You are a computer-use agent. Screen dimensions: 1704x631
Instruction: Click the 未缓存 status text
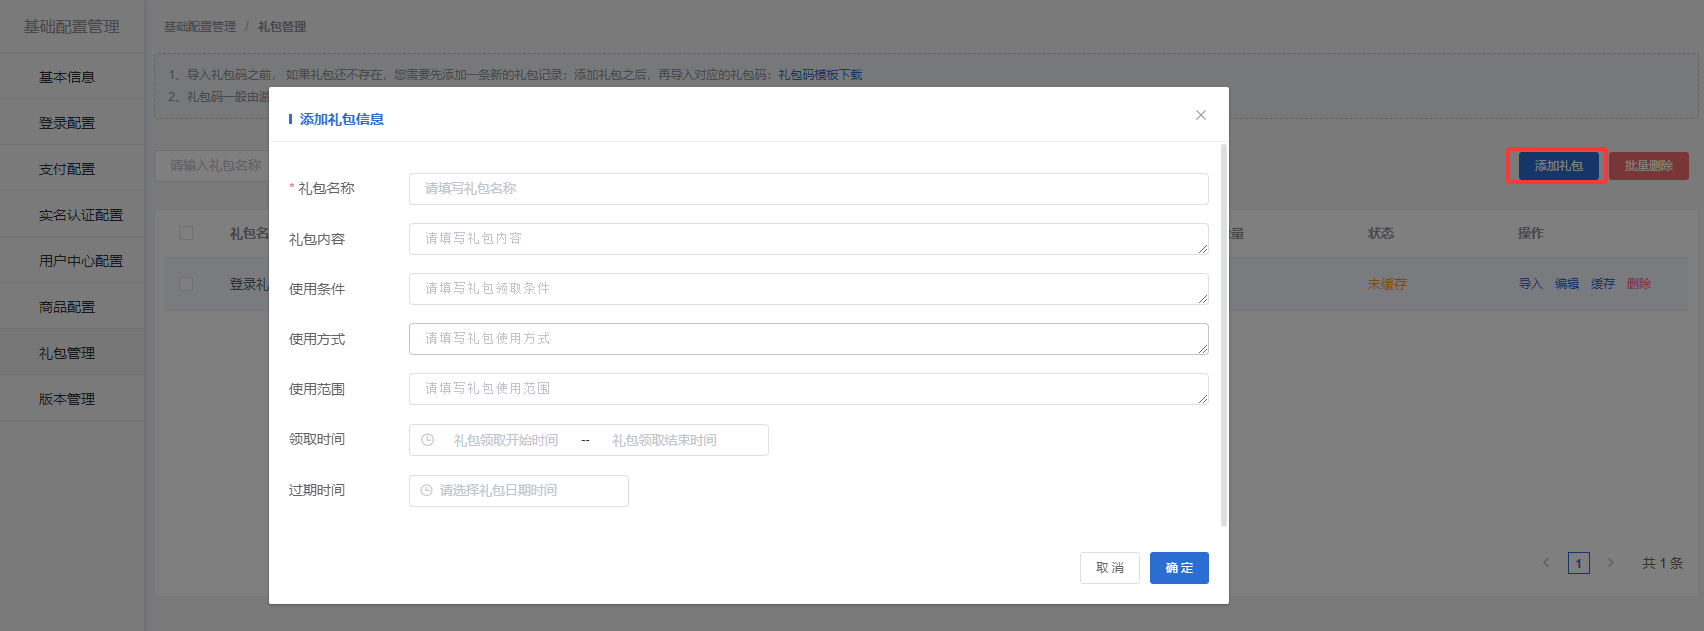[1387, 284]
